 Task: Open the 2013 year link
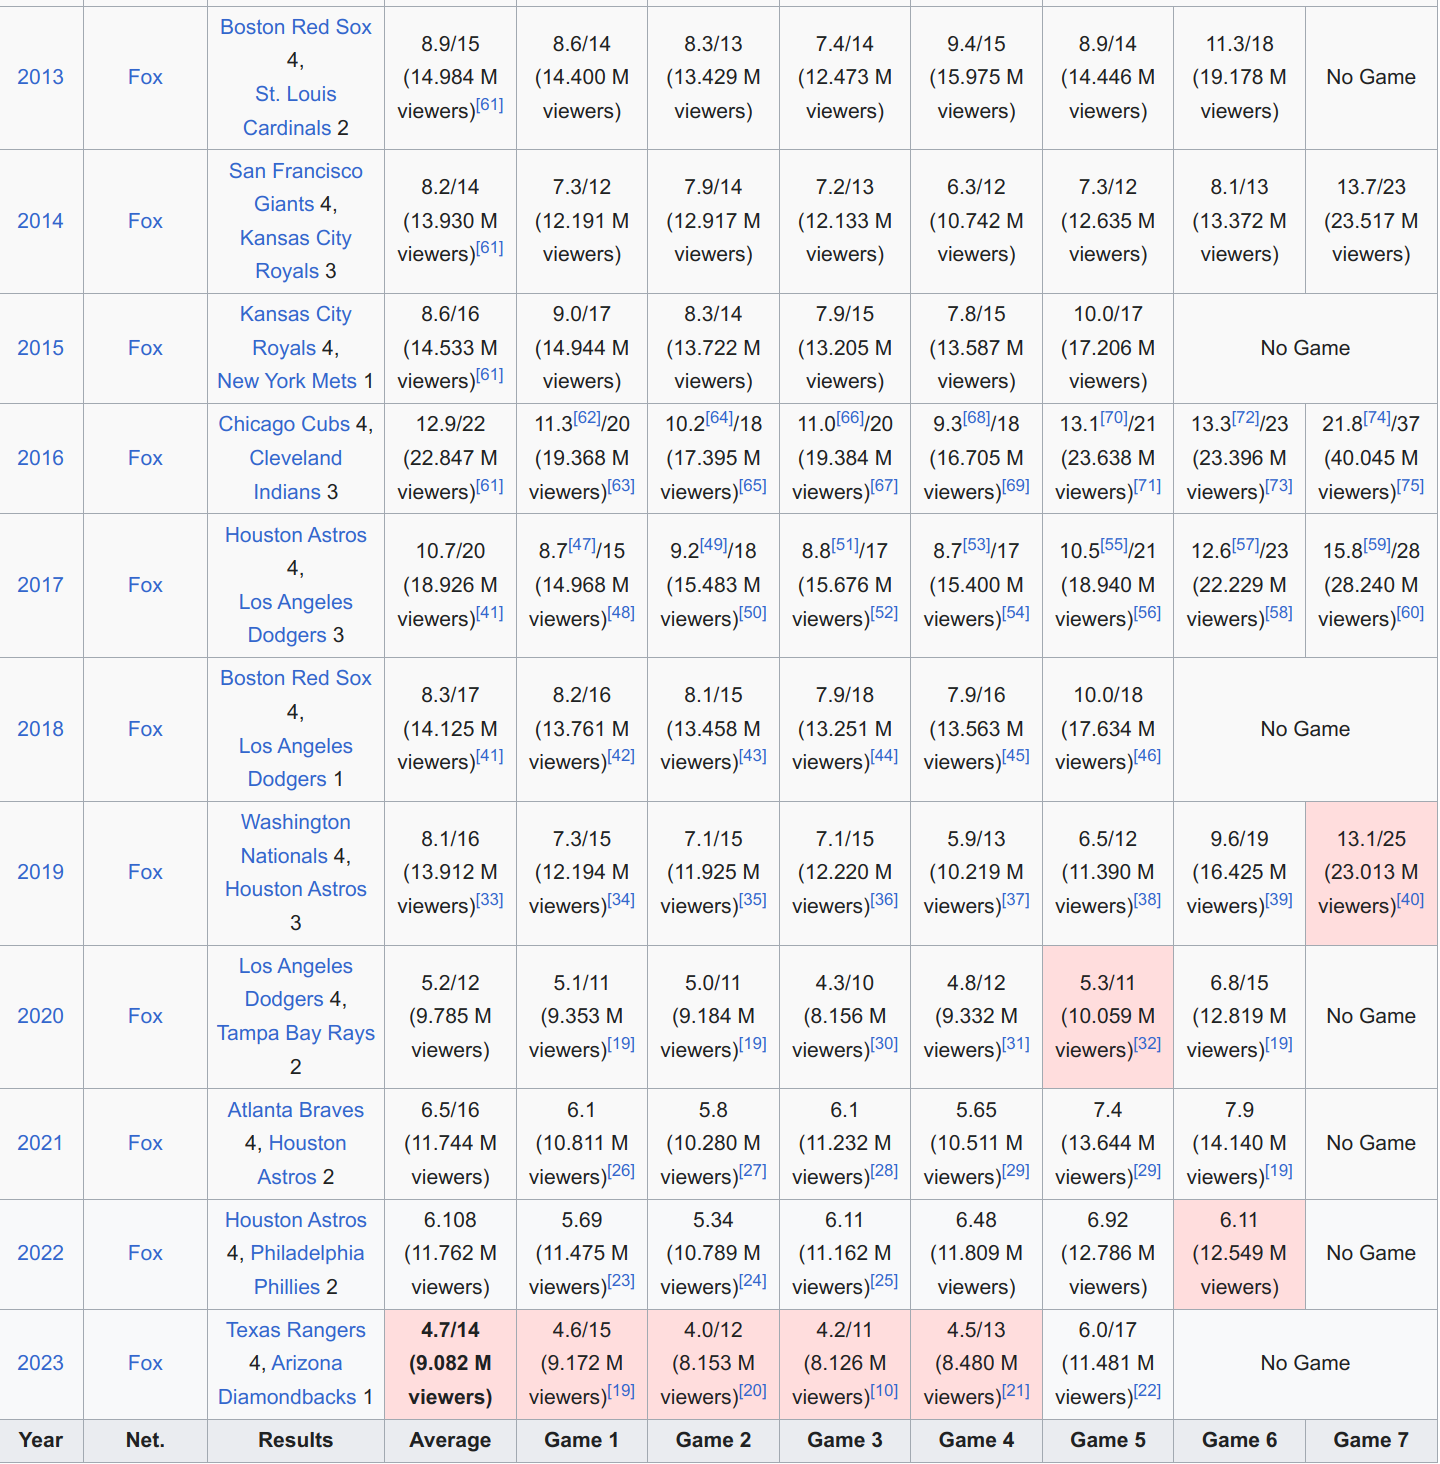[x=40, y=77]
